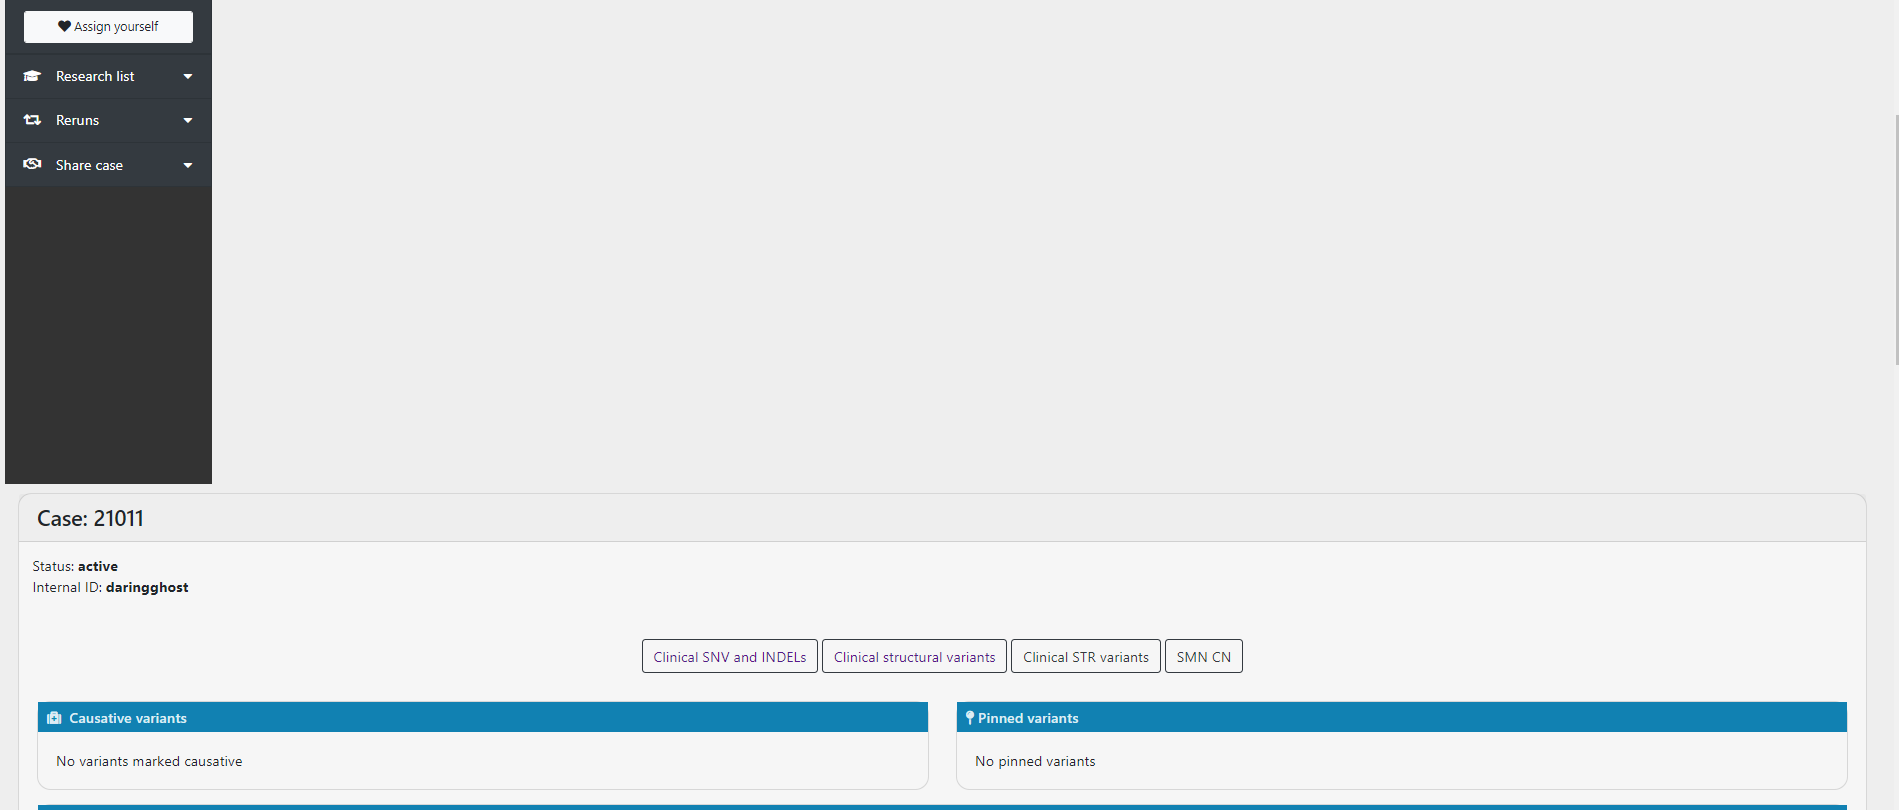Click the Reruns retweet arrows icon
Viewport: 1899px width, 810px height.
[x=32, y=120]
